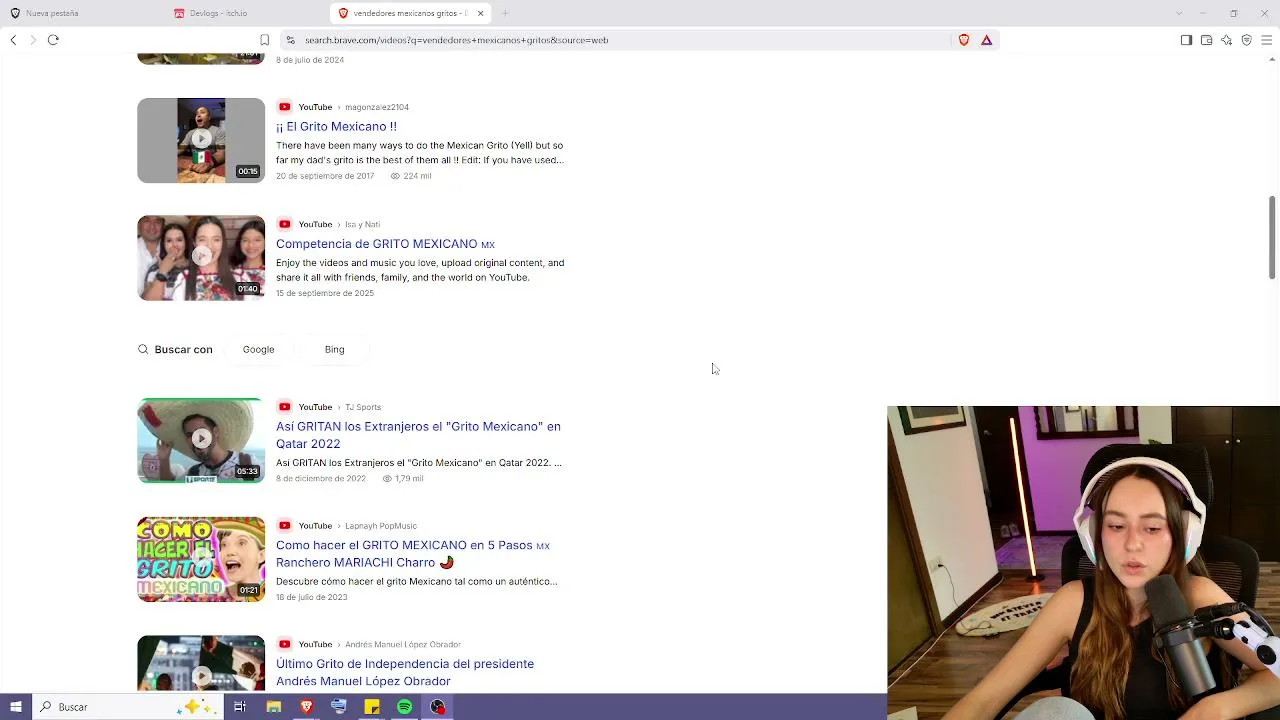Click the Buscar con magnifier icon
The image size is (1280, 720).
point(143,350)
